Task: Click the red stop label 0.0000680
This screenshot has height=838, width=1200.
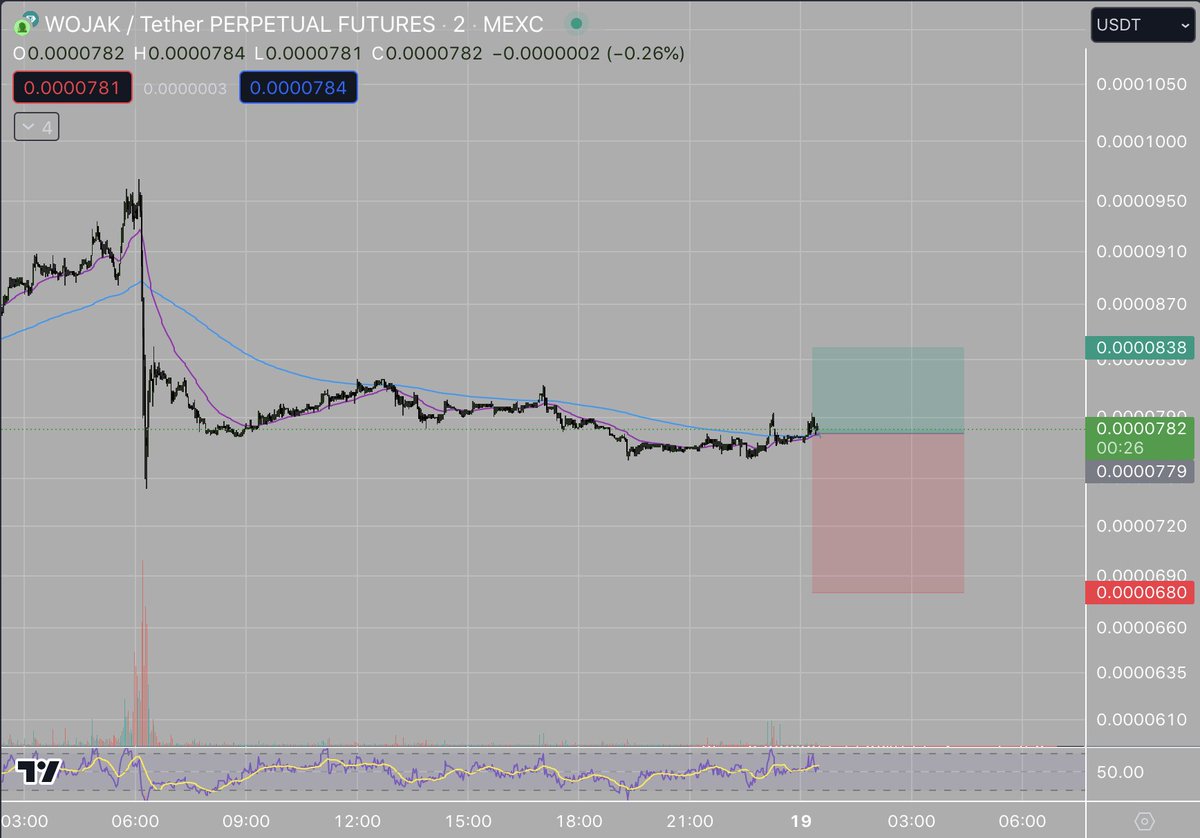Action: pyautogui.click(x=1140, y=593)
